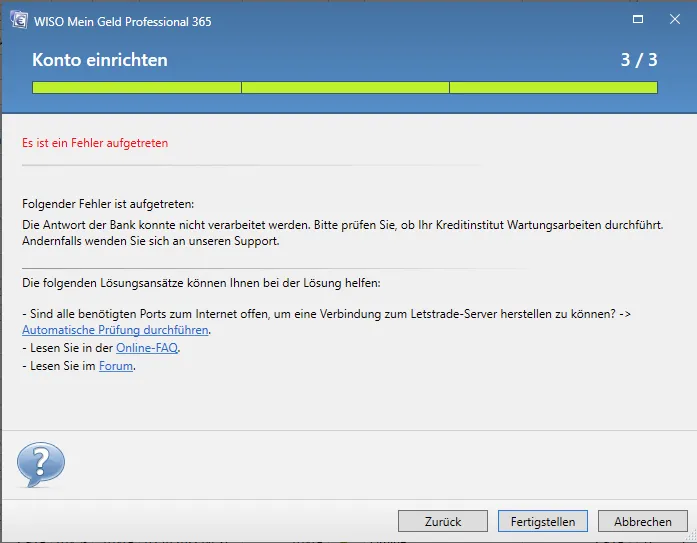Open the 'Automatische Prüfung durchführen' link

tap(115, 330)
